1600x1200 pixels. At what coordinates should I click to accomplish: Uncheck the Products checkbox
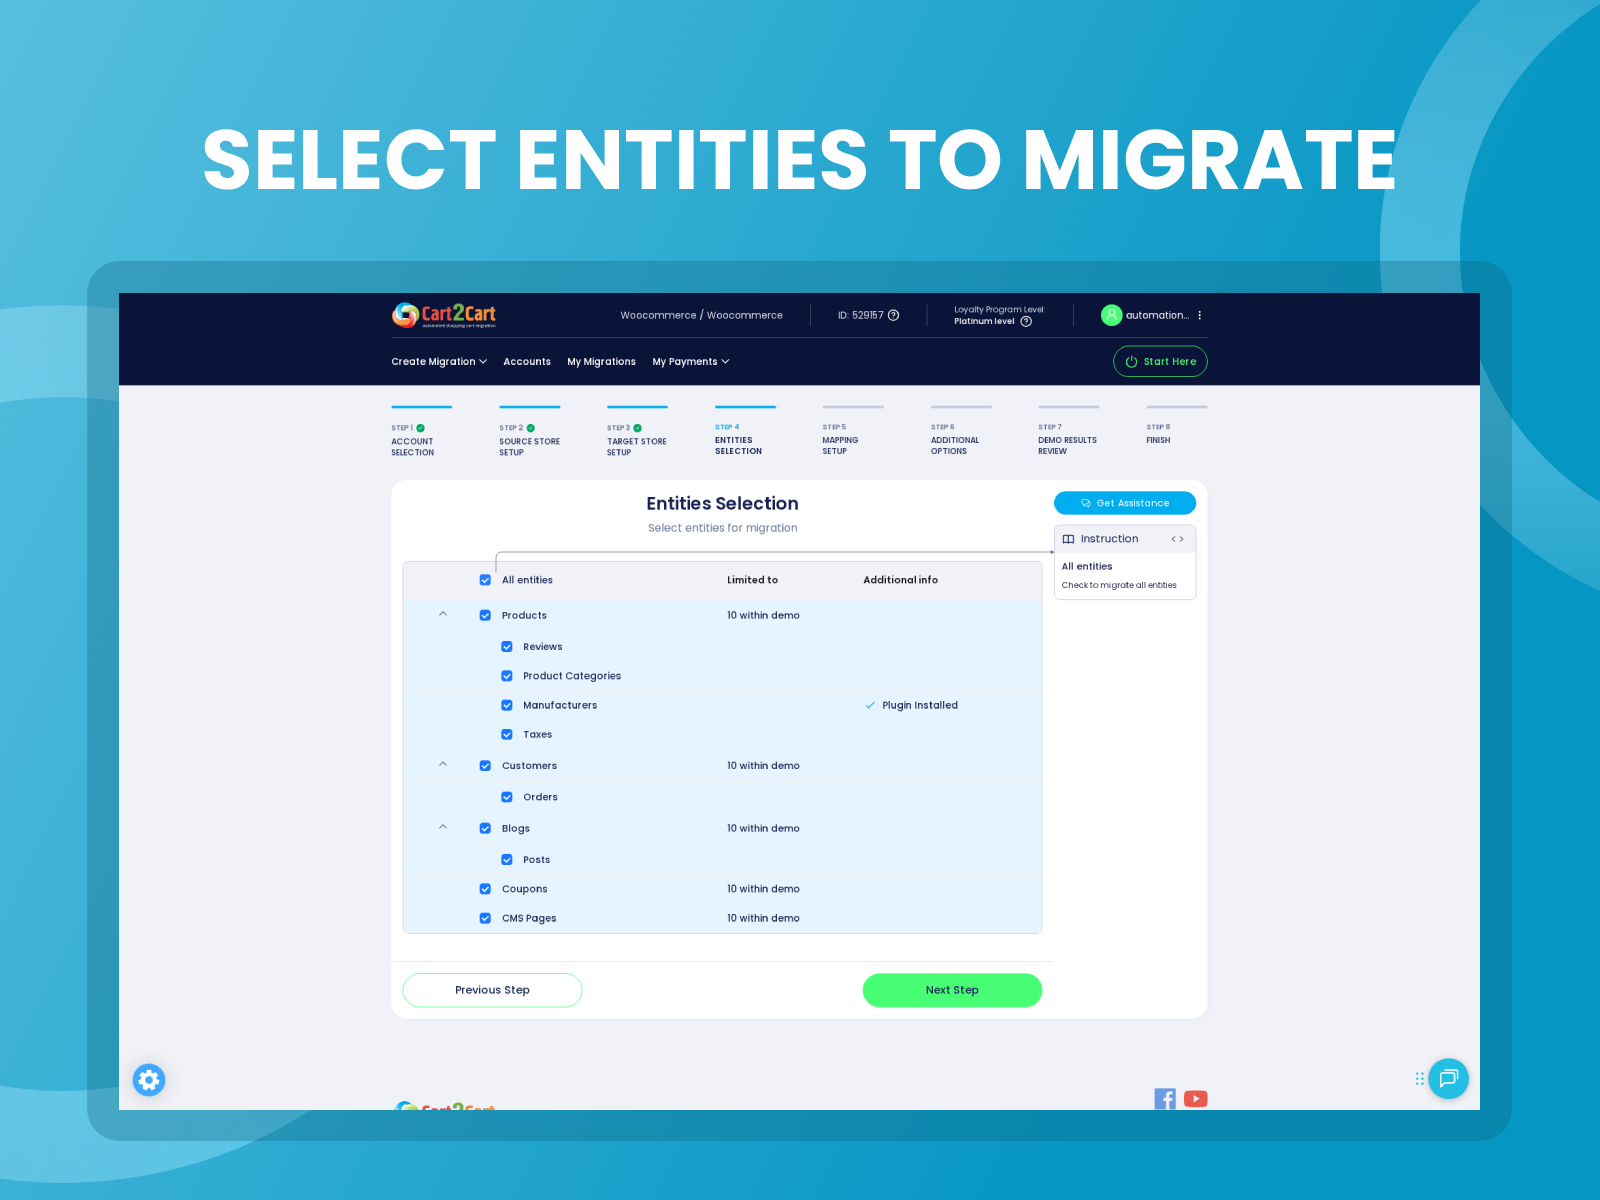[x=485, y=616]
